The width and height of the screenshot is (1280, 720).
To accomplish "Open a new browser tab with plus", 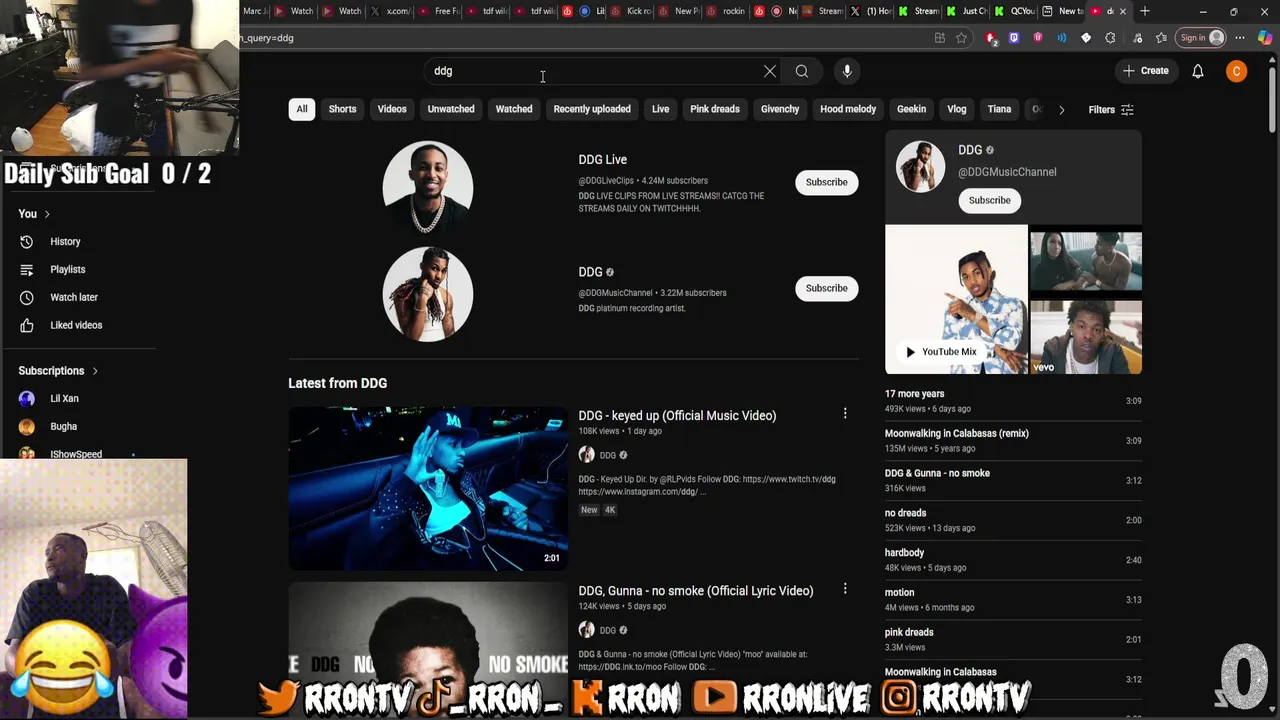I will [x=1144, y=11].
